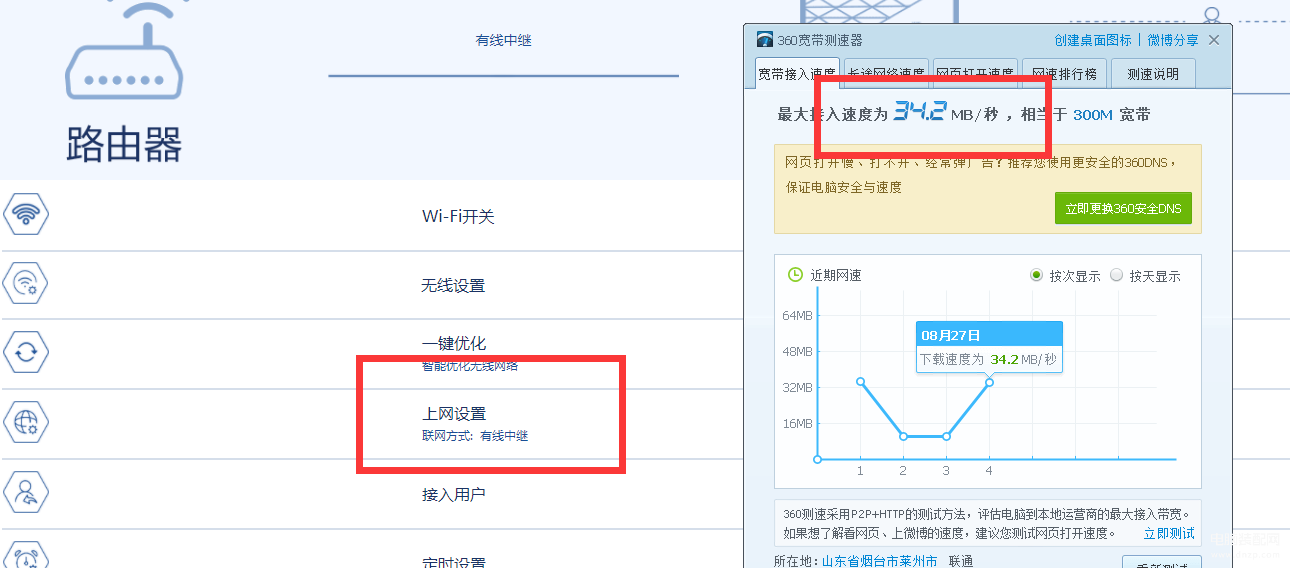
Task: Click the chart data point for test 1
Action: click(860, 381)
